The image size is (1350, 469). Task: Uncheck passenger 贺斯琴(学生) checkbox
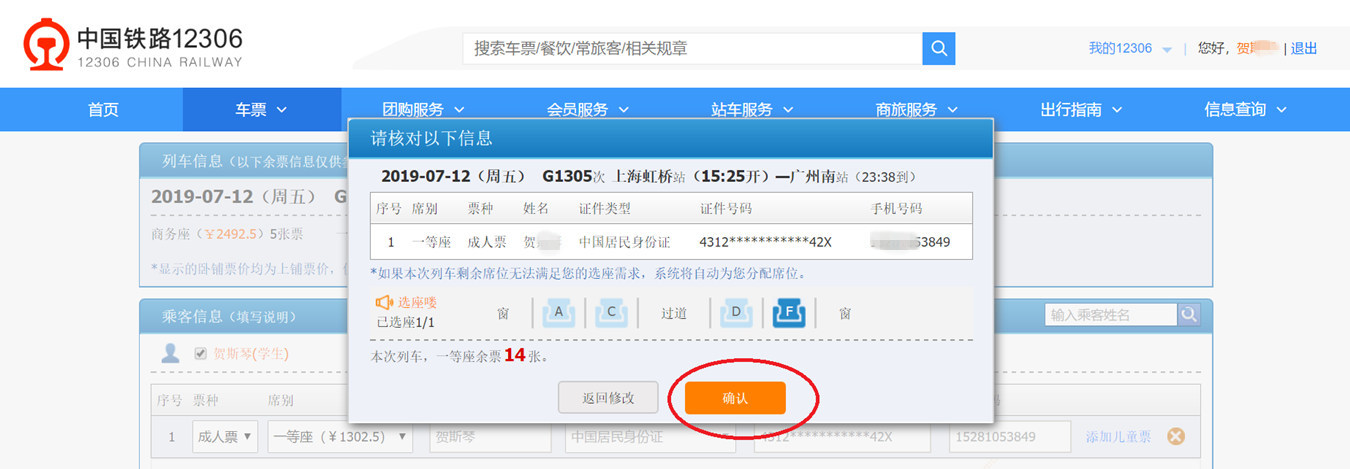click(201, 353)
